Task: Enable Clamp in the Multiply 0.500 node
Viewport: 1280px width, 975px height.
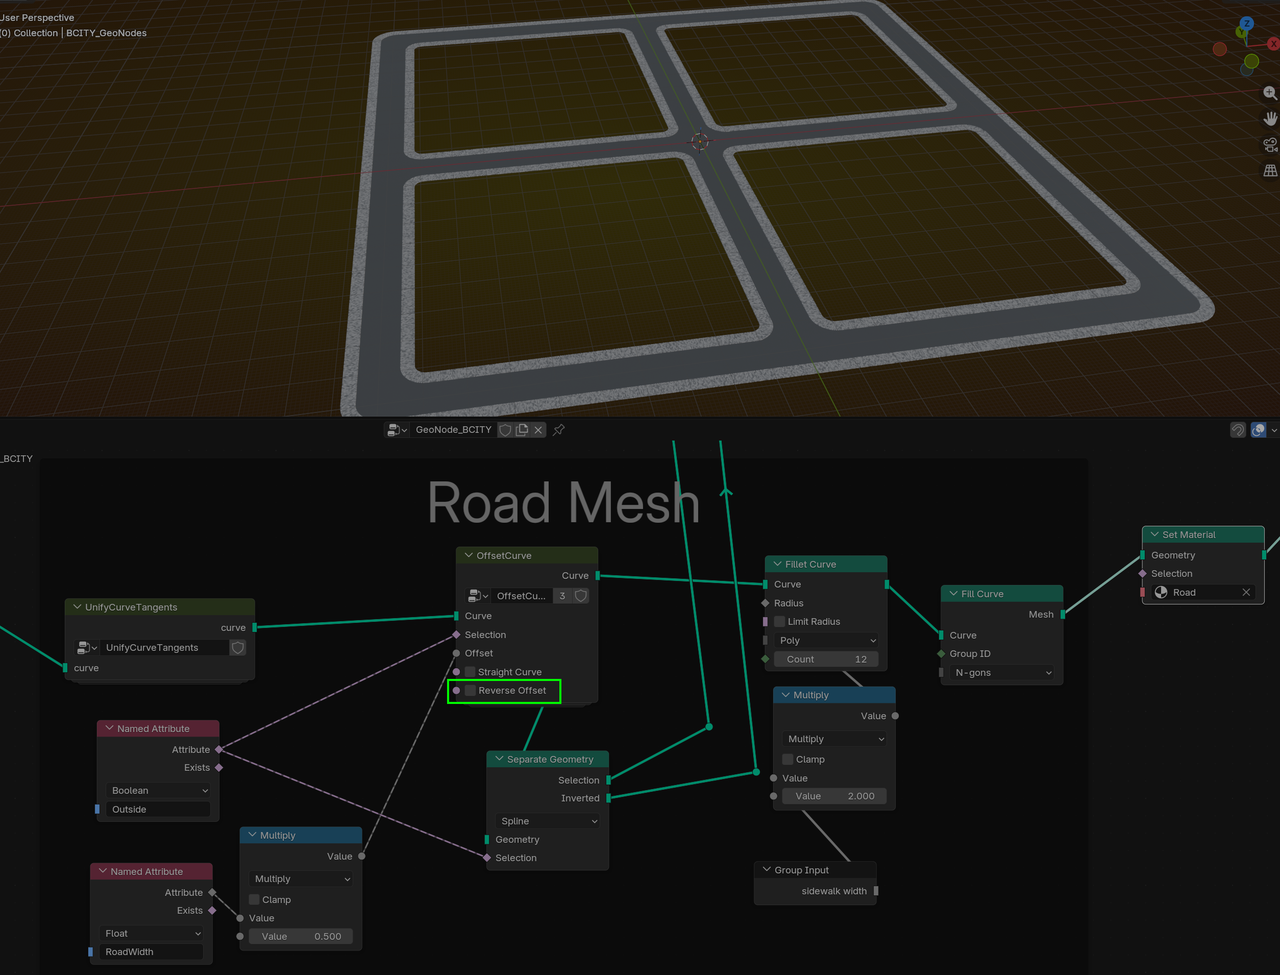Action: (x=254, y=900)
